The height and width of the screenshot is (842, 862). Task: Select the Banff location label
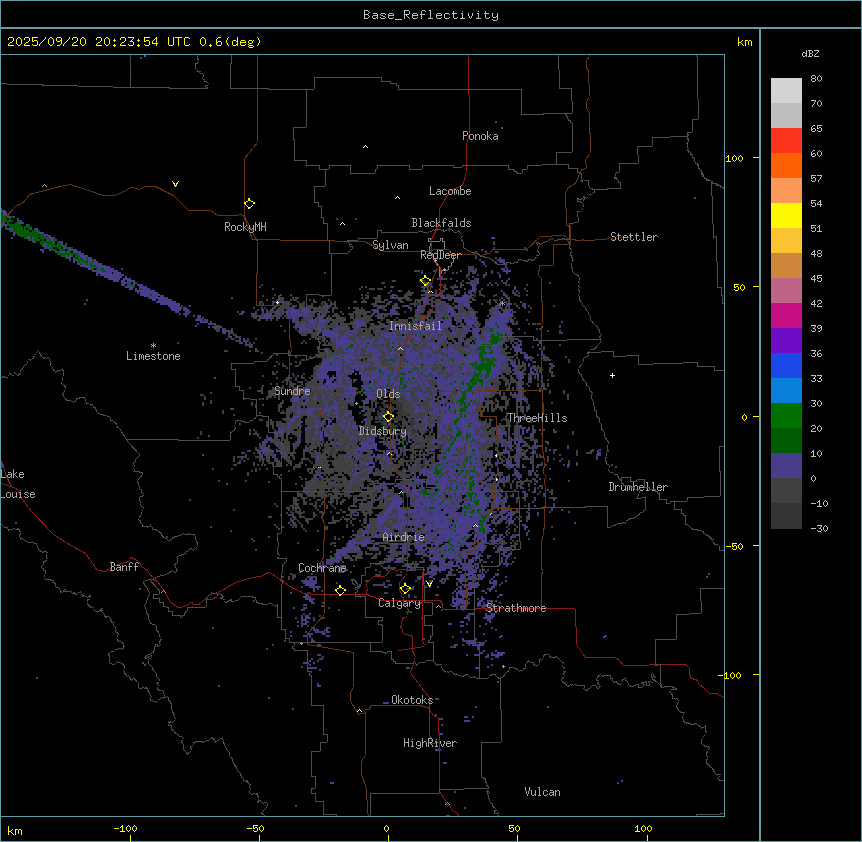[124, 567]
